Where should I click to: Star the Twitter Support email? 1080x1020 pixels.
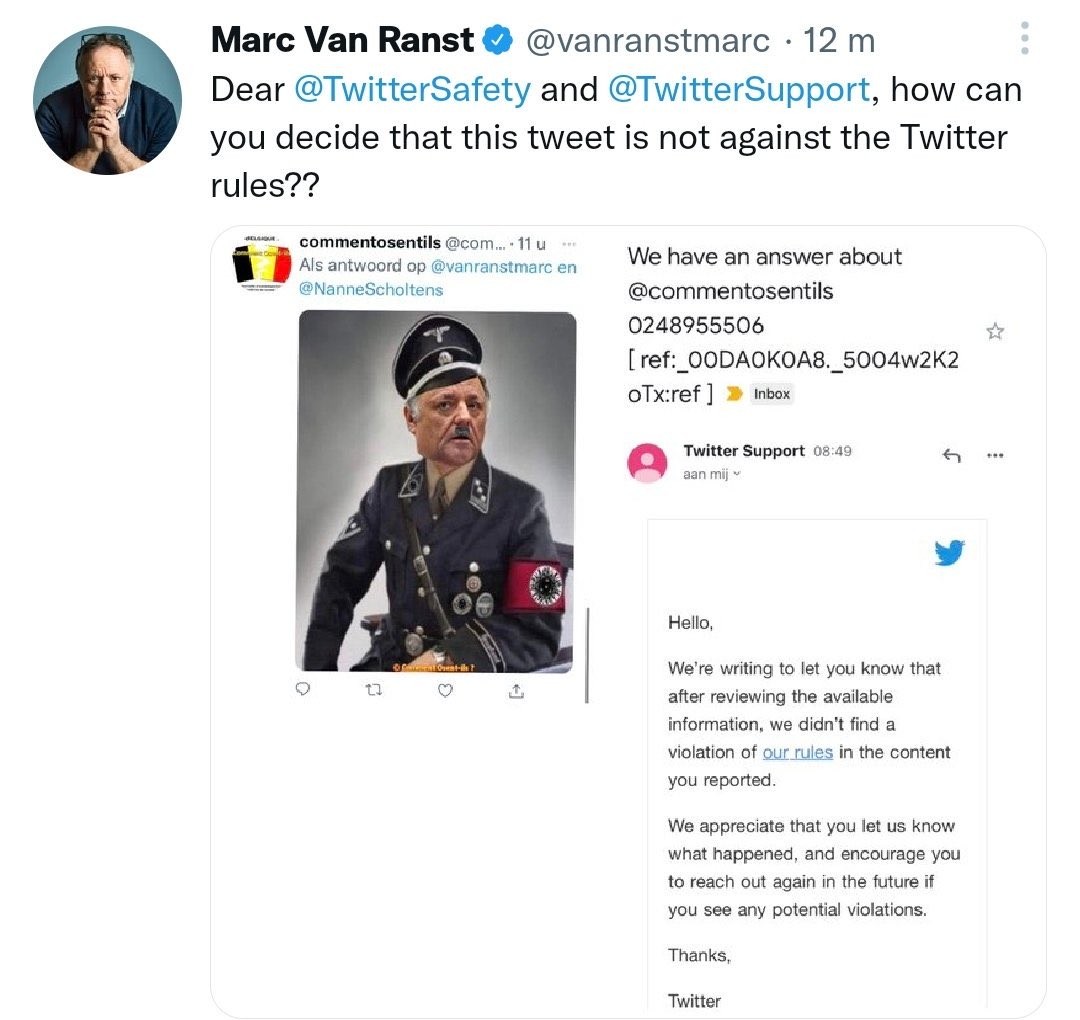pyautogui.click(x=995, y=331)
